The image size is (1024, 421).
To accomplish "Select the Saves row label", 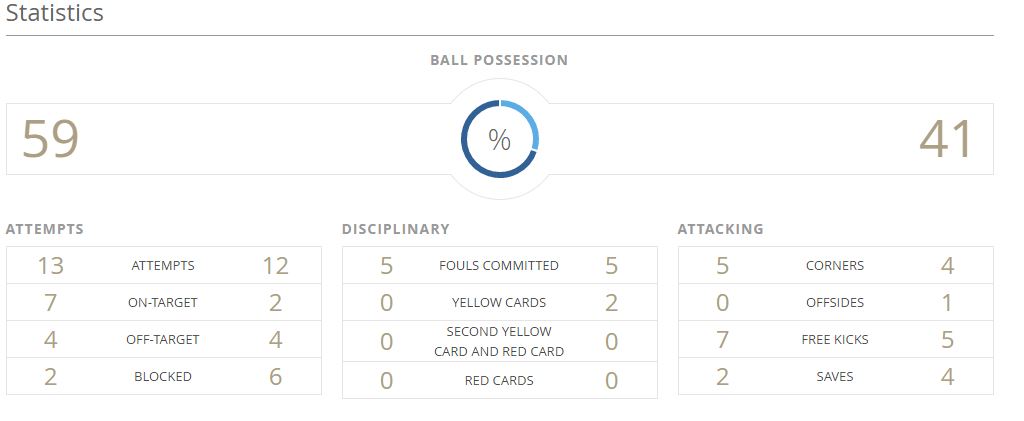I will [835, 377].
